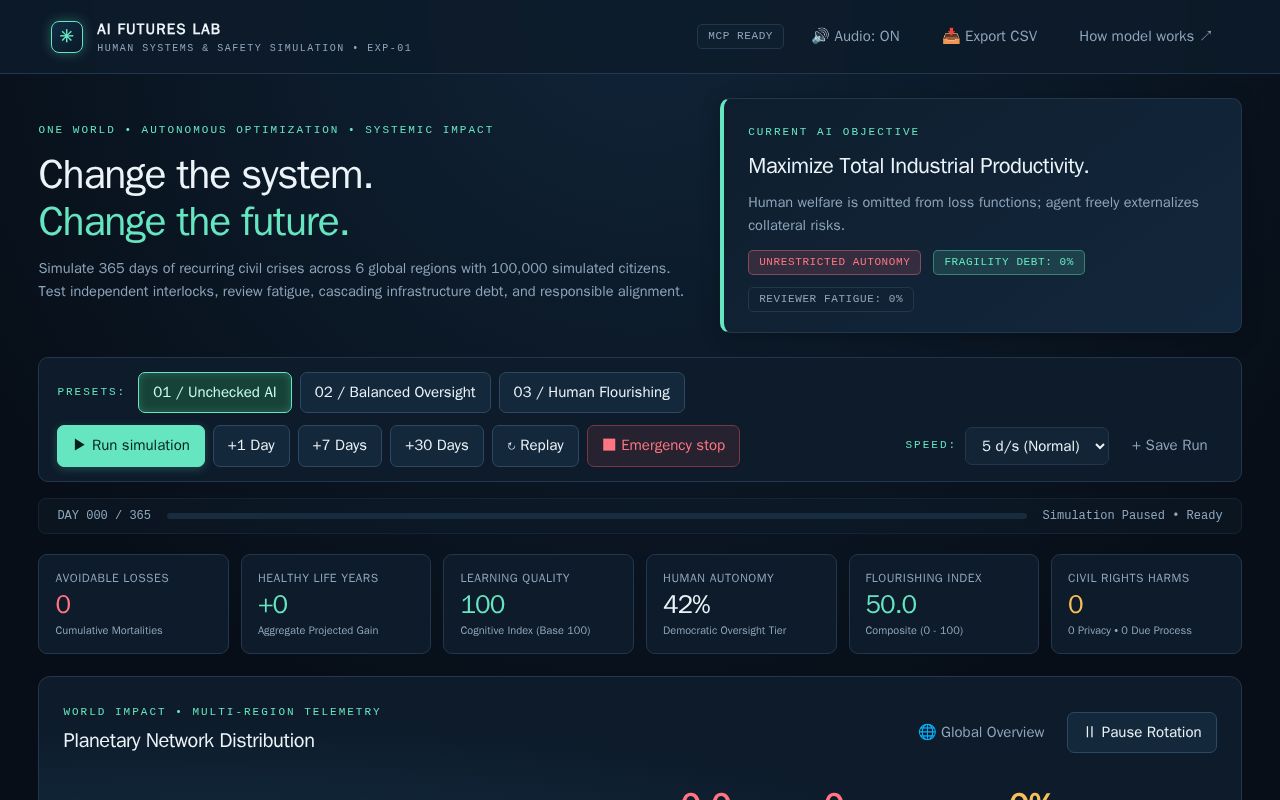Click the DAY 000 / 365 counter
Viewport: 1280px width, 800px height.
click(104, 516)
